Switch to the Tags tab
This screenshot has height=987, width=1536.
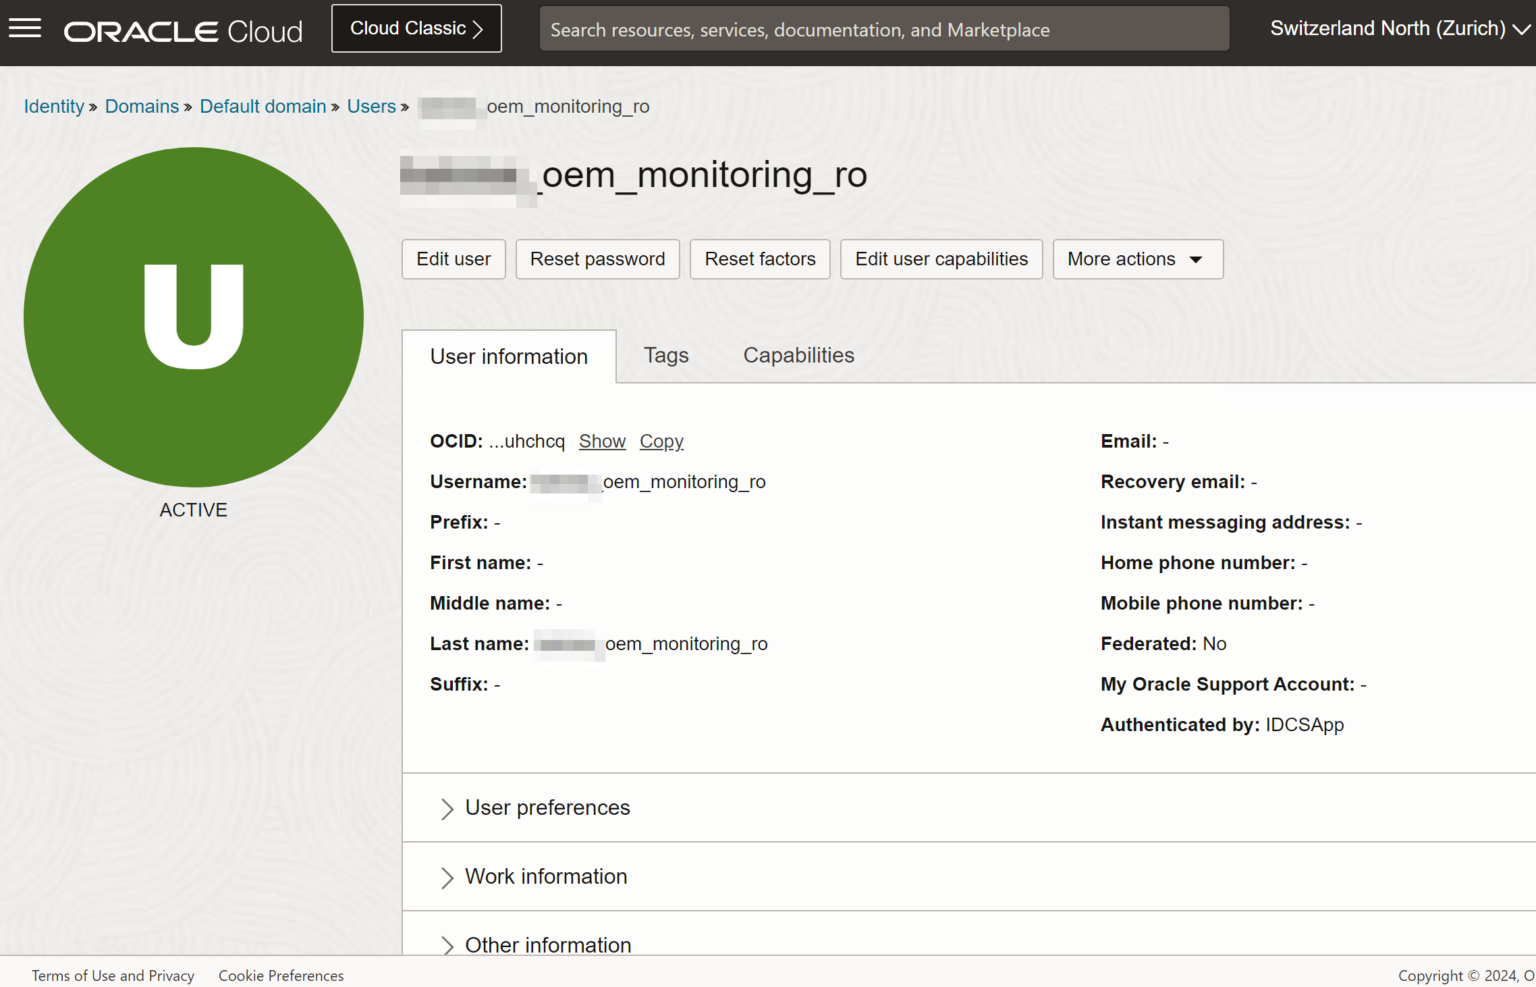666,356
